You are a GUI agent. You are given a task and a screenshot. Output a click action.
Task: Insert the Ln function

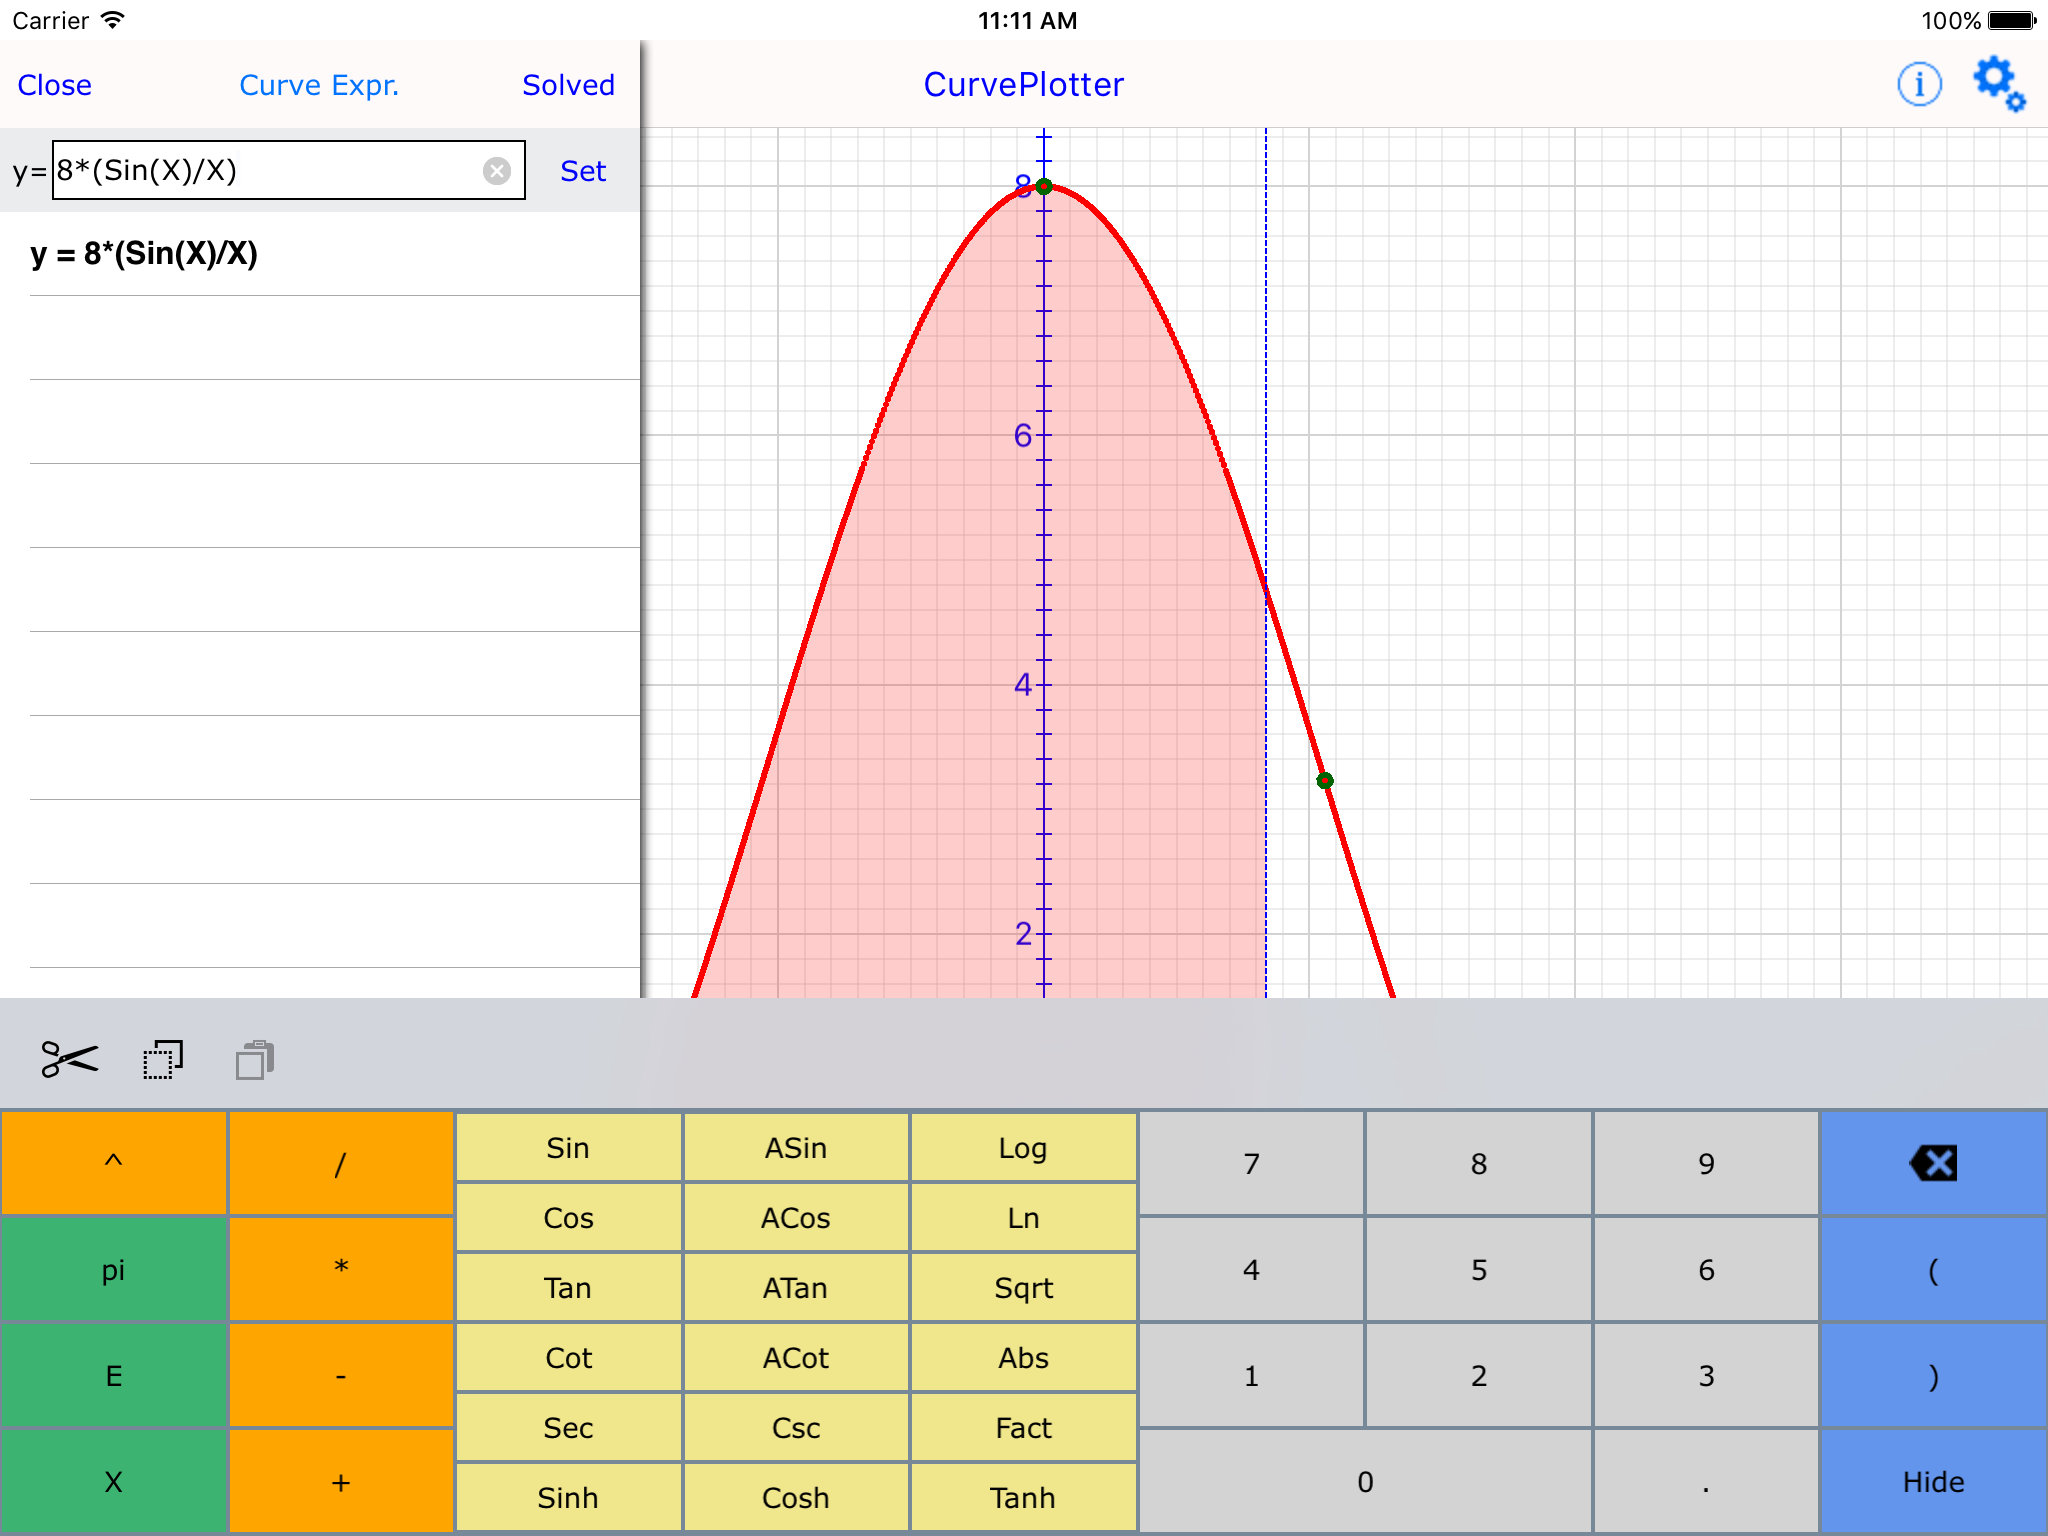coord(1024,1218)
